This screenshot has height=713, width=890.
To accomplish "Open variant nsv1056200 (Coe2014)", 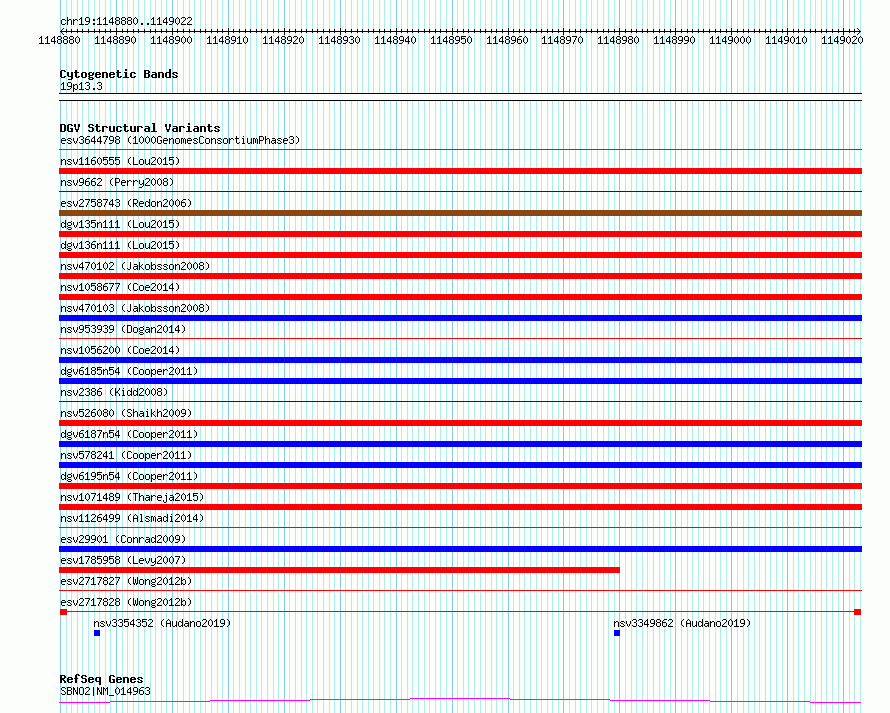I will (120, 350).
